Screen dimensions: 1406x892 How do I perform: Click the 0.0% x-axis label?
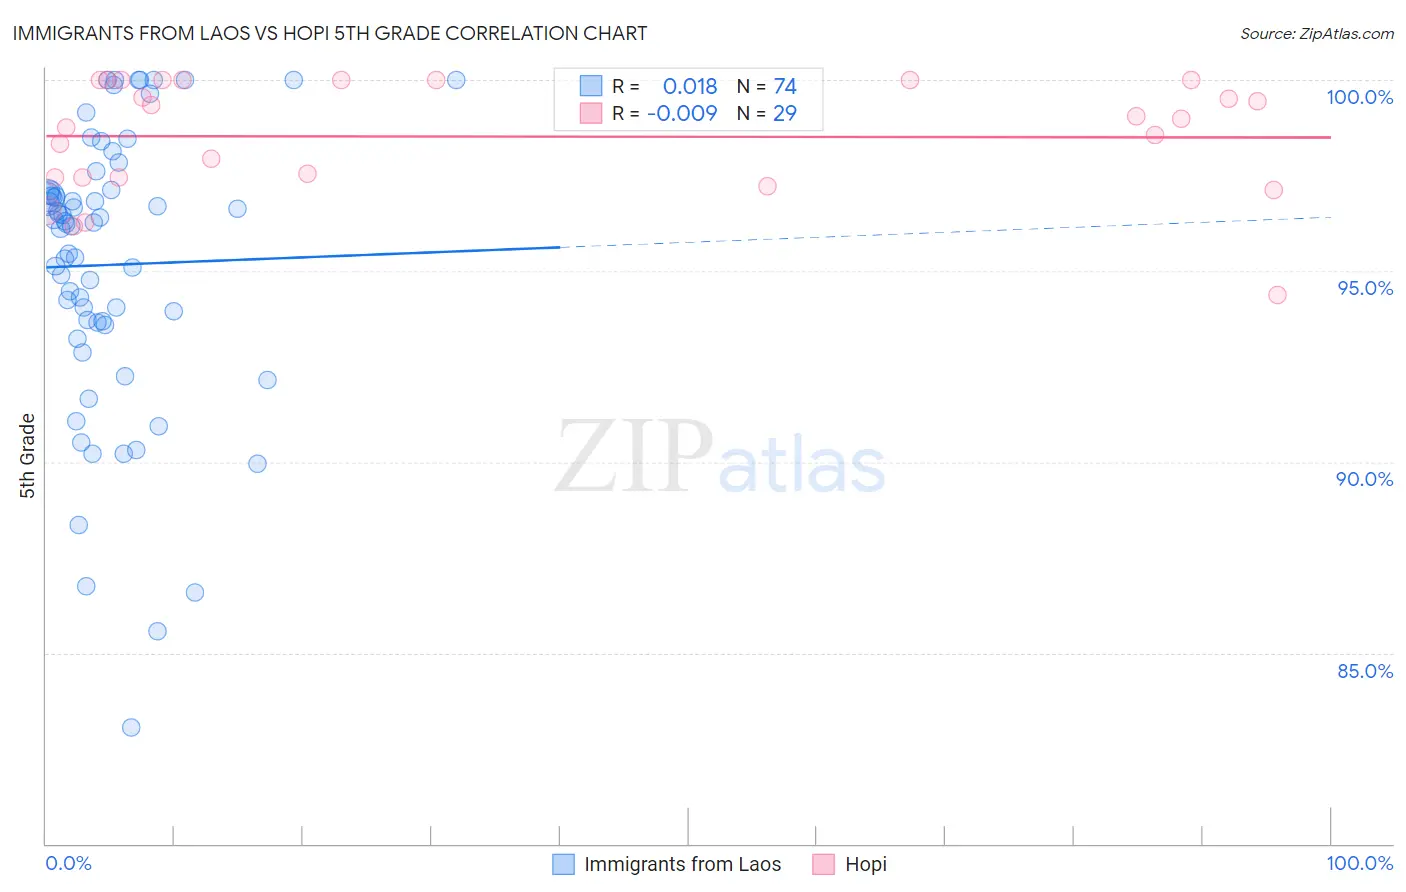(68, 863)
